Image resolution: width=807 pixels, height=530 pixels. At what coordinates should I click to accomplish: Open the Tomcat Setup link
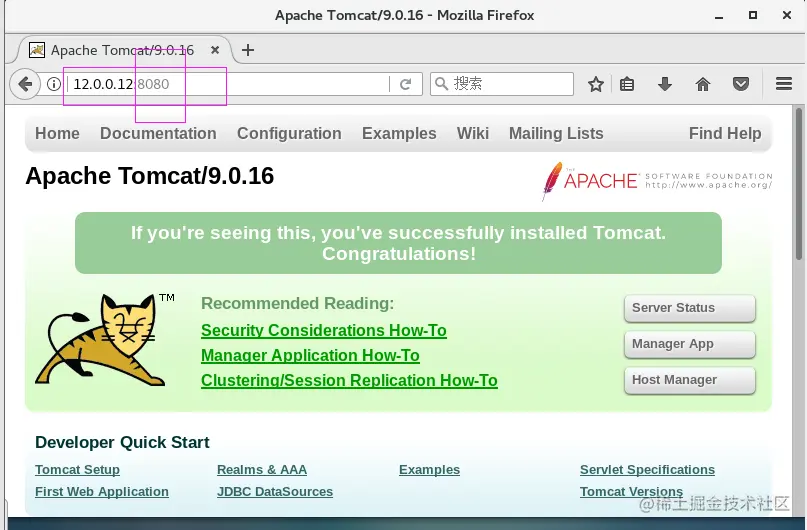(x=77, y=470)
